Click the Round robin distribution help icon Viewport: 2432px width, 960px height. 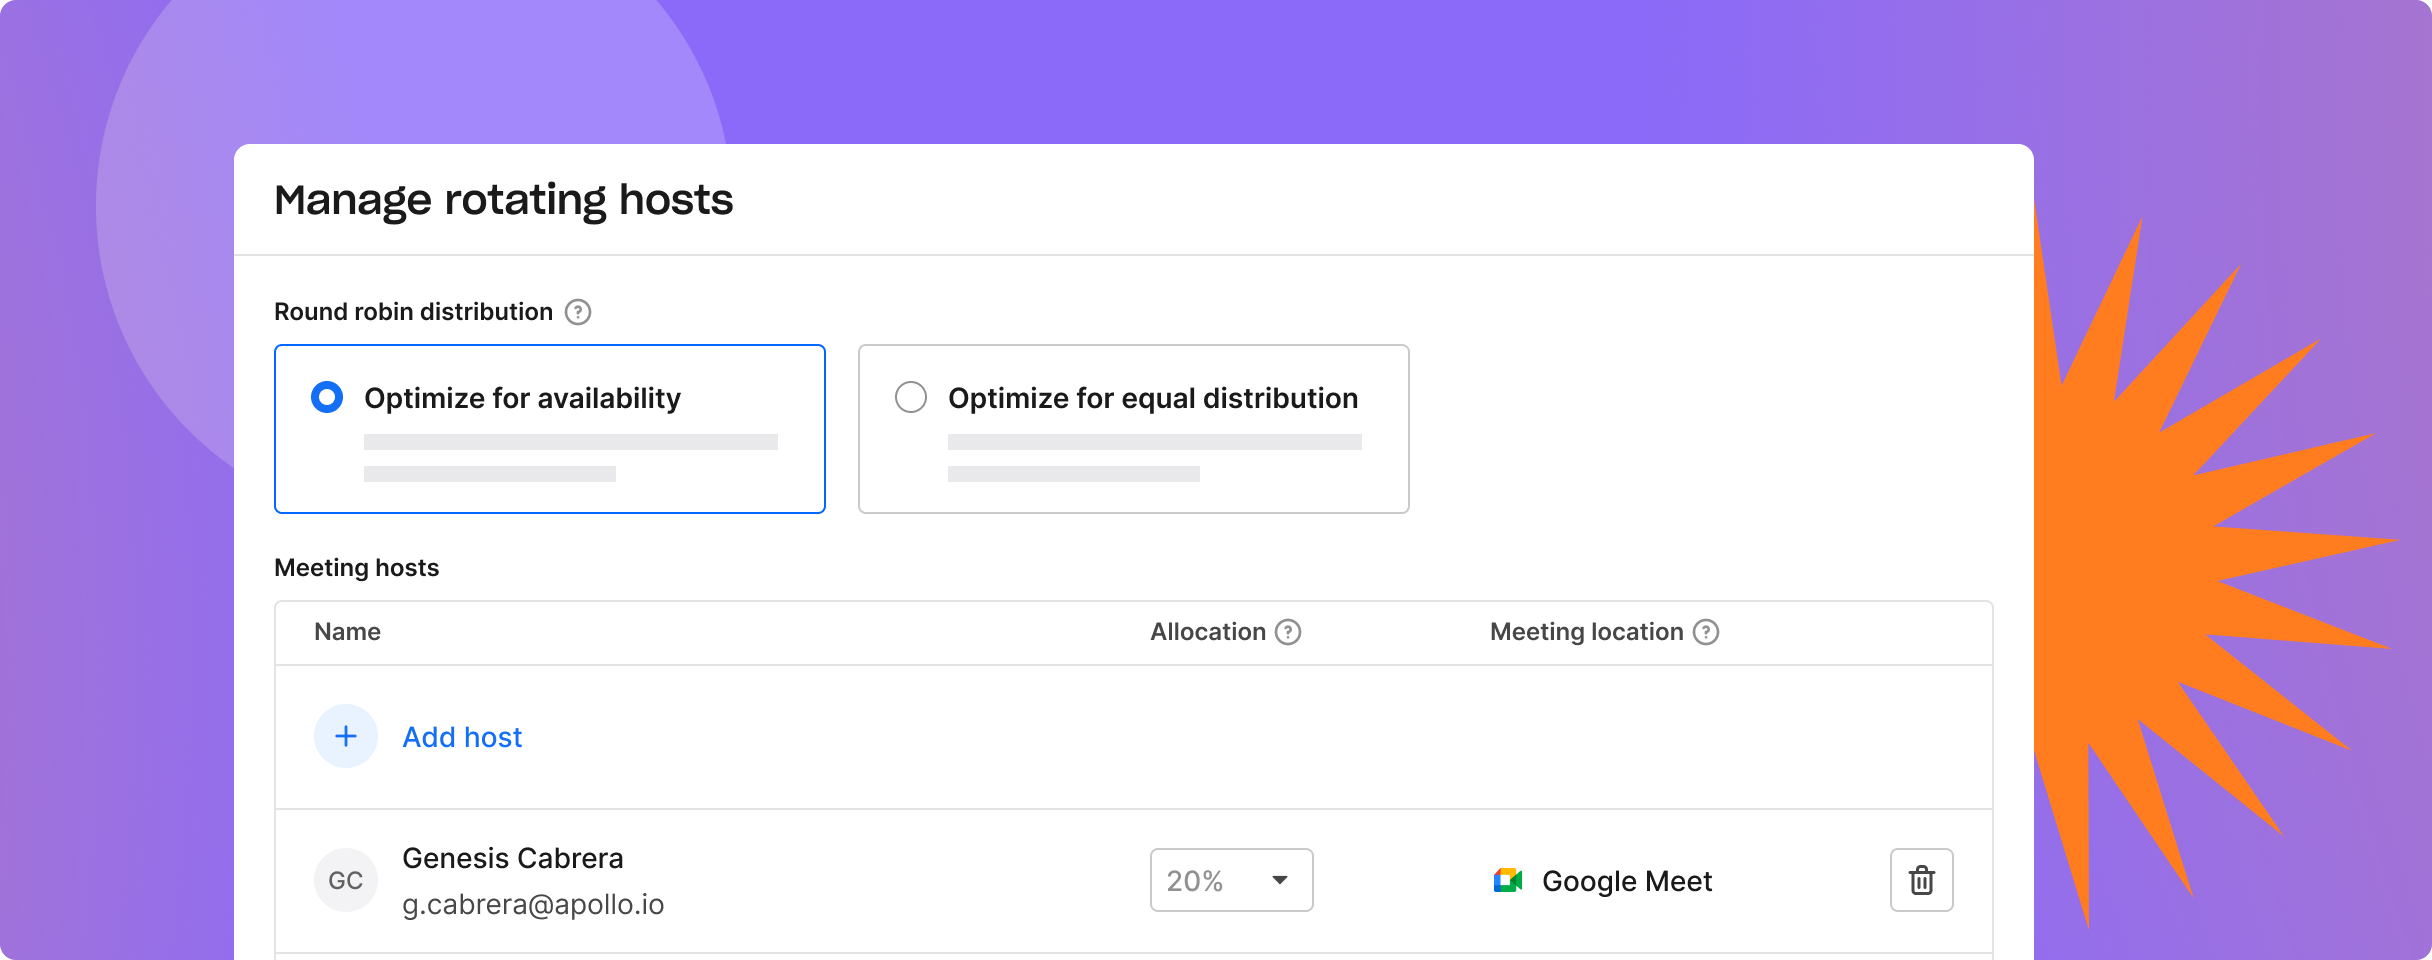[578, 312]
